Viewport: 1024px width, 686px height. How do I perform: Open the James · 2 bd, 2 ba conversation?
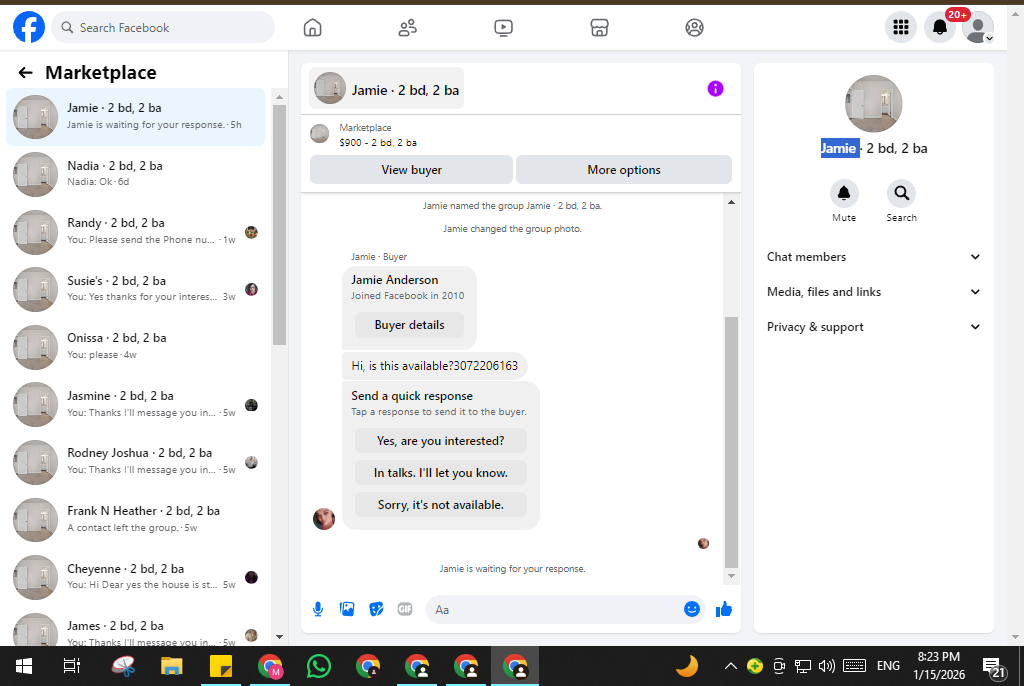136,629
